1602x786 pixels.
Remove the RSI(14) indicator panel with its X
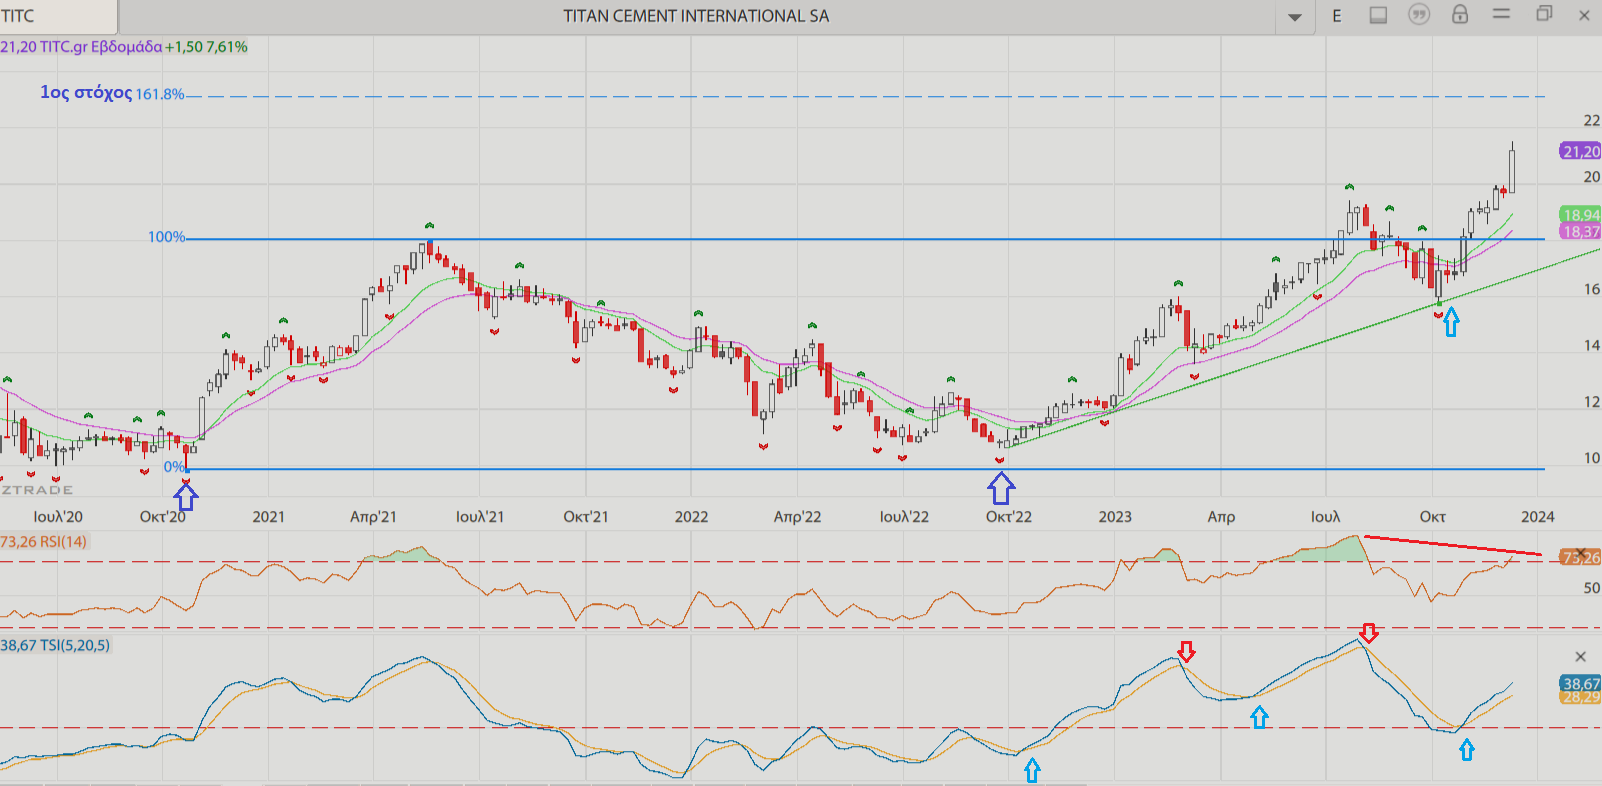pyautogui.click(x=1581, y=553)
